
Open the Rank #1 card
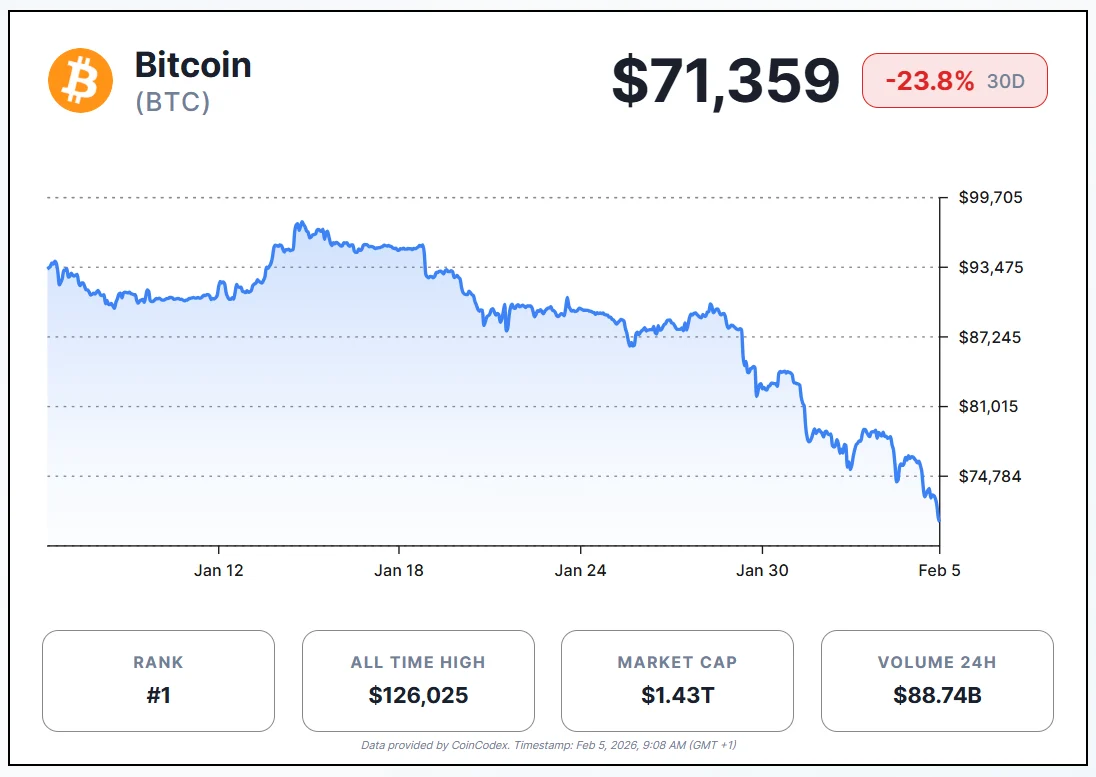pyautogui.click(x=158, y=680)
